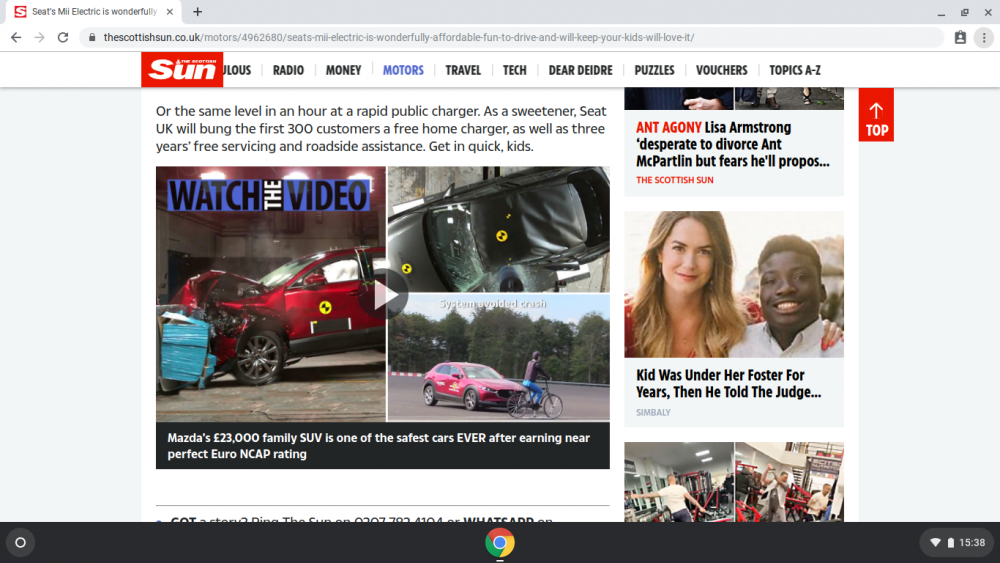Open the VOUCHERS section

pyautogui.click(x=721, y=70)
